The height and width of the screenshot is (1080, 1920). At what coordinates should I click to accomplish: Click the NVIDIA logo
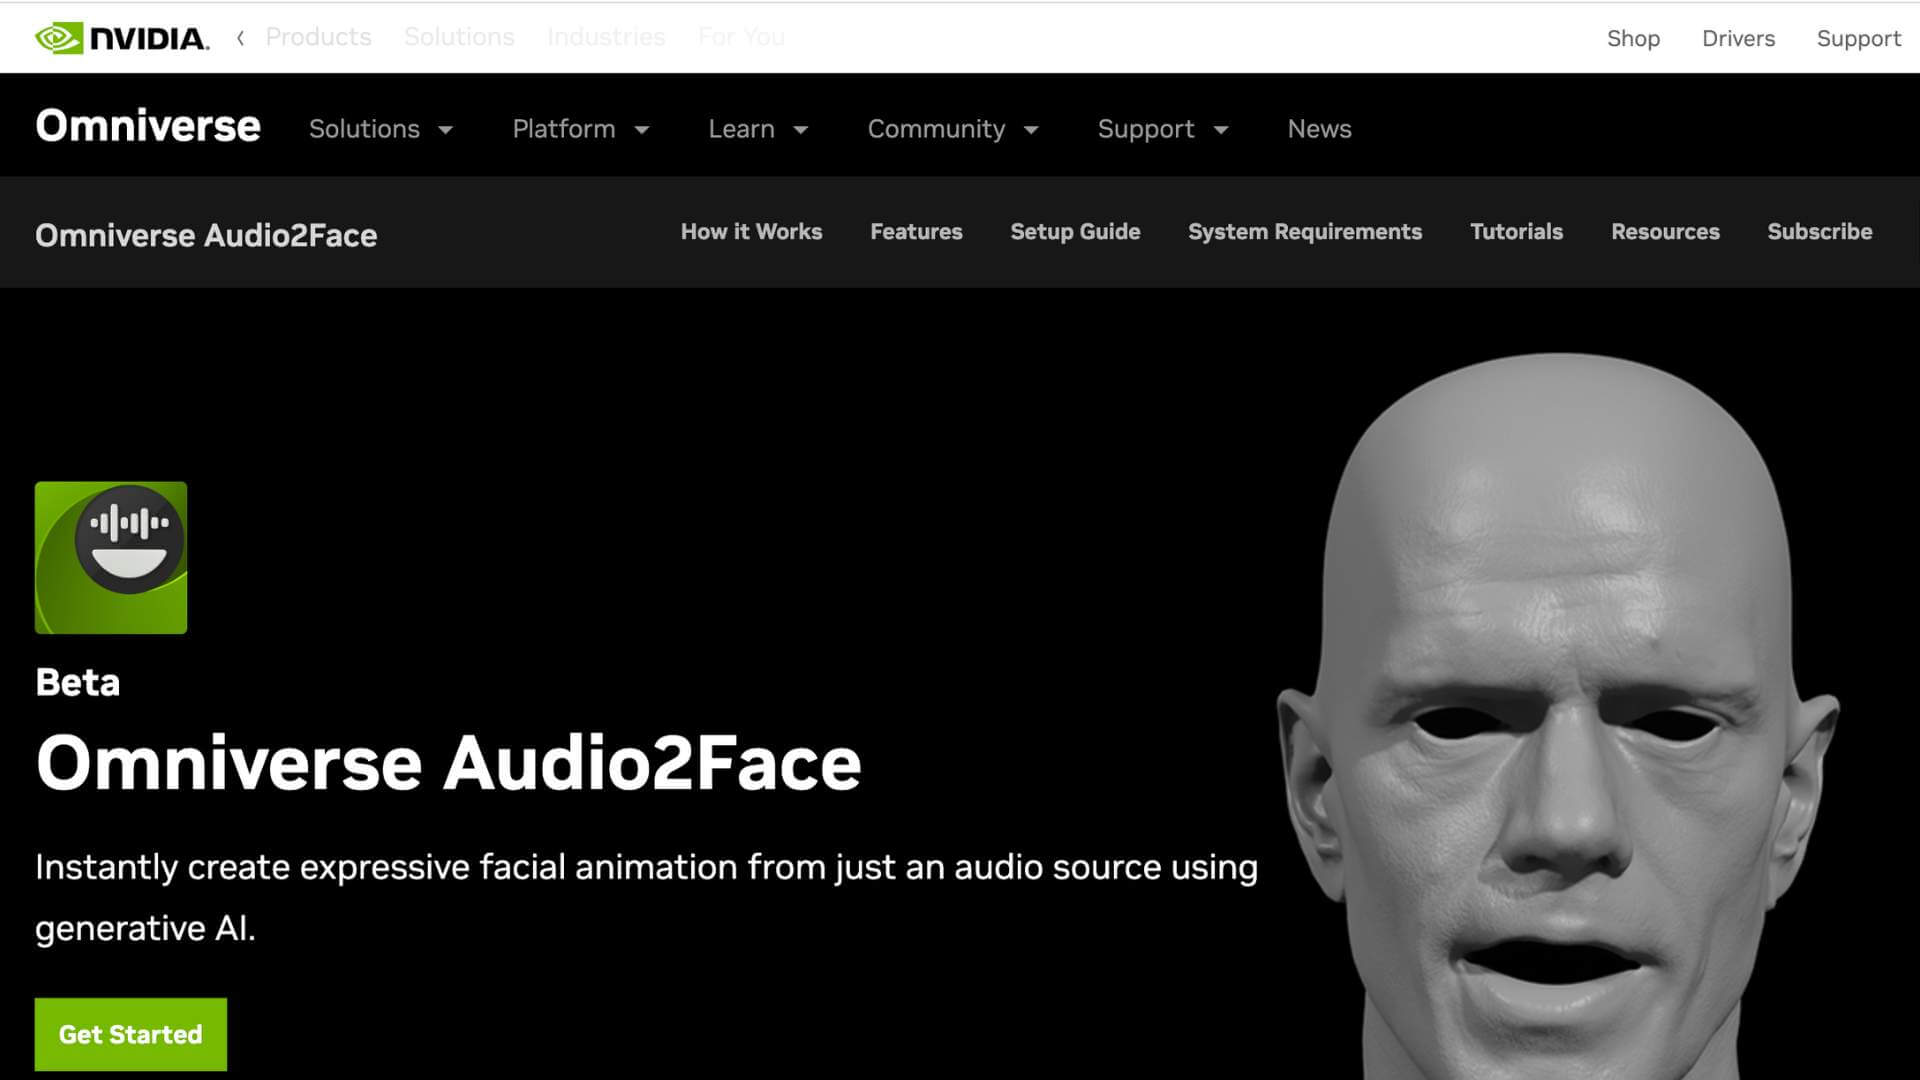(x=122, y=38)
